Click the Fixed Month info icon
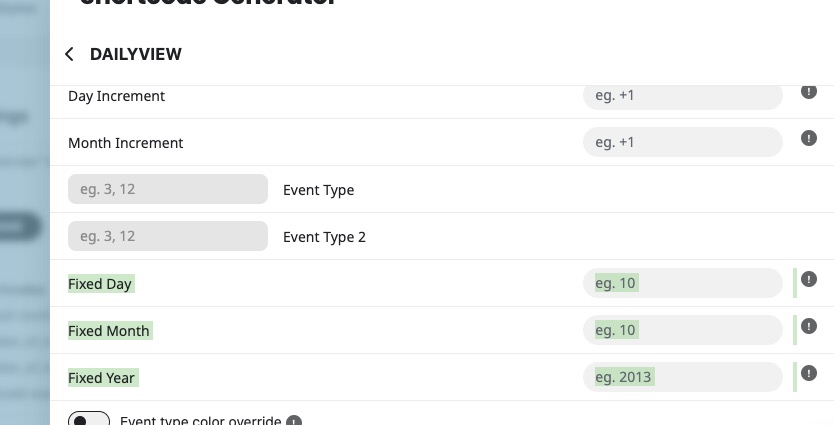 (x=808, y=326)
